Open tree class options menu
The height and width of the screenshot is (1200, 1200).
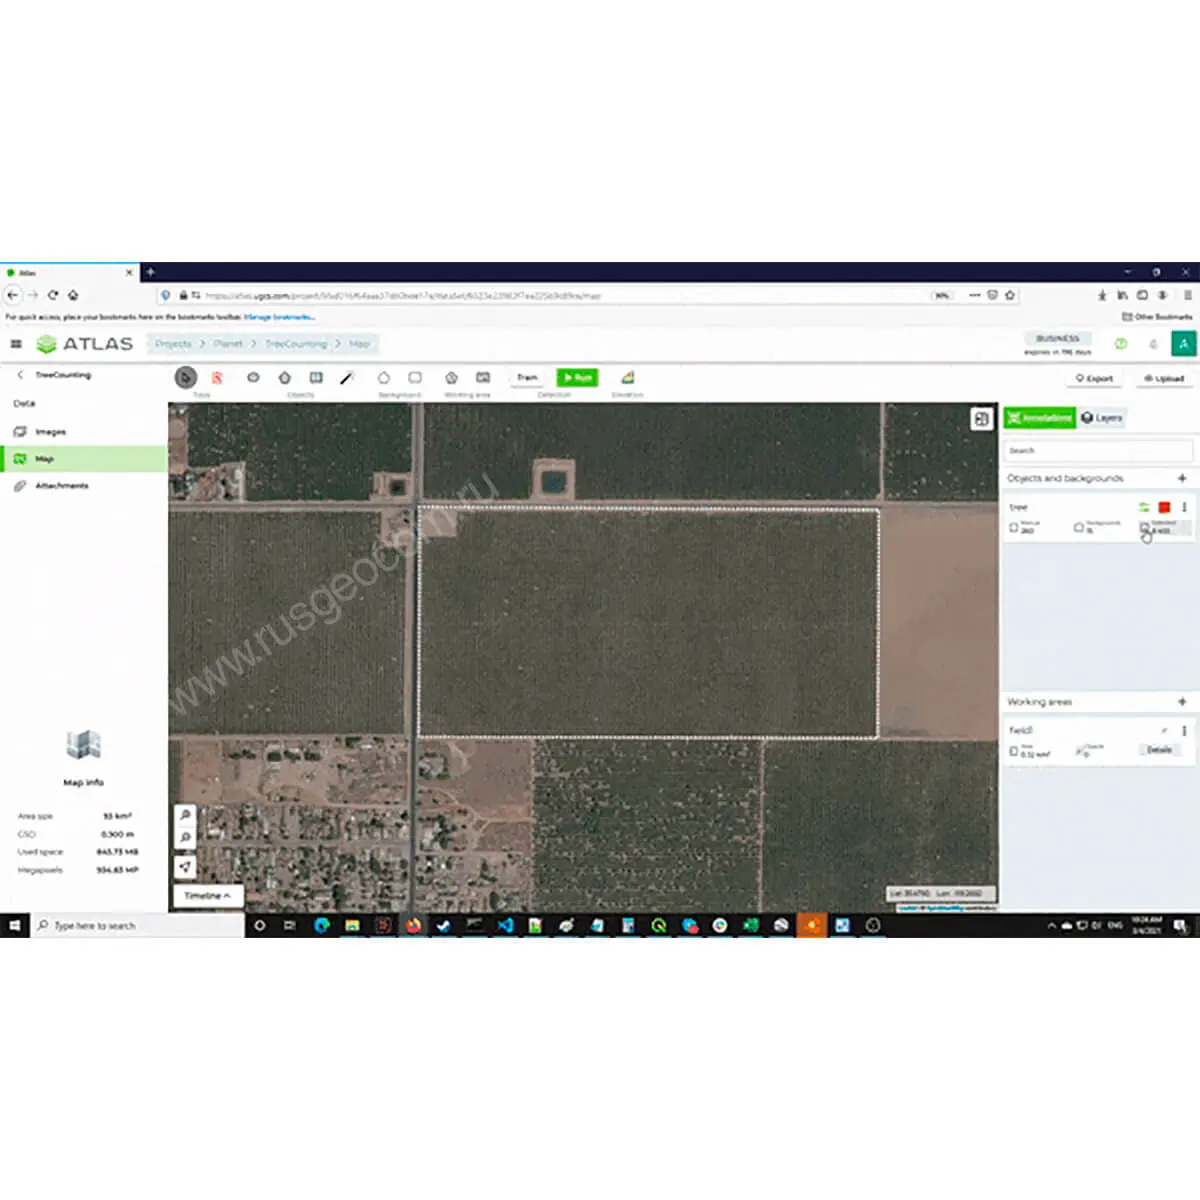point(1184,508)
